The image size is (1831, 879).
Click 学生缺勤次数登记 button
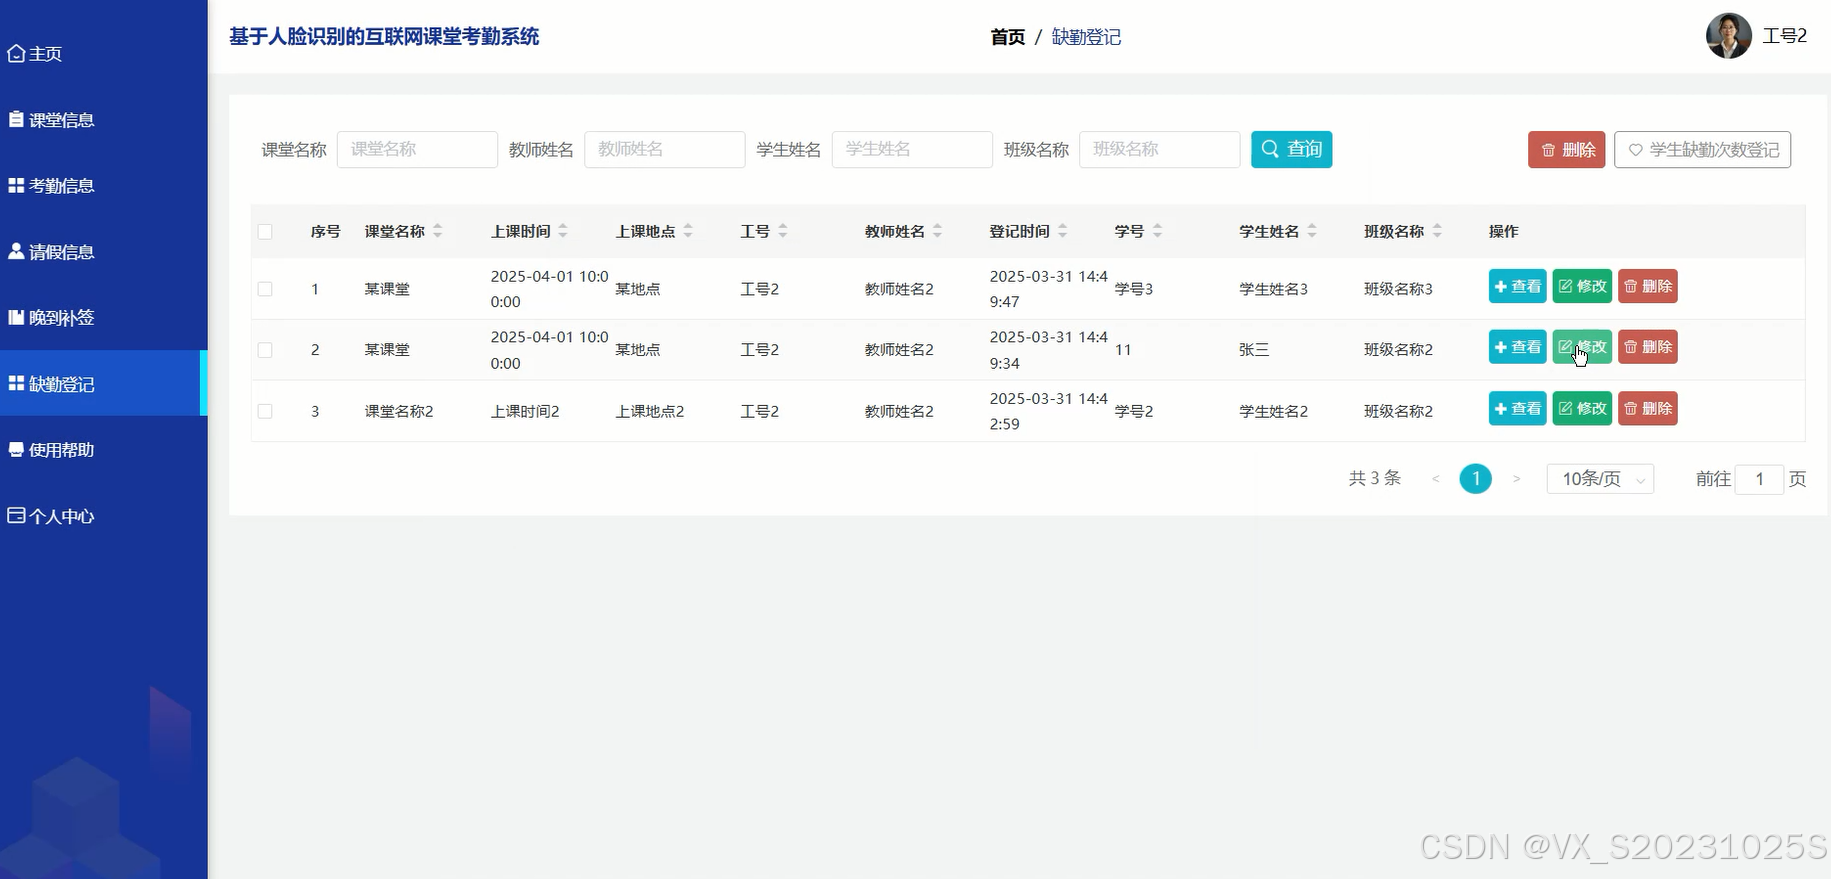click(x=1702, y=150)
